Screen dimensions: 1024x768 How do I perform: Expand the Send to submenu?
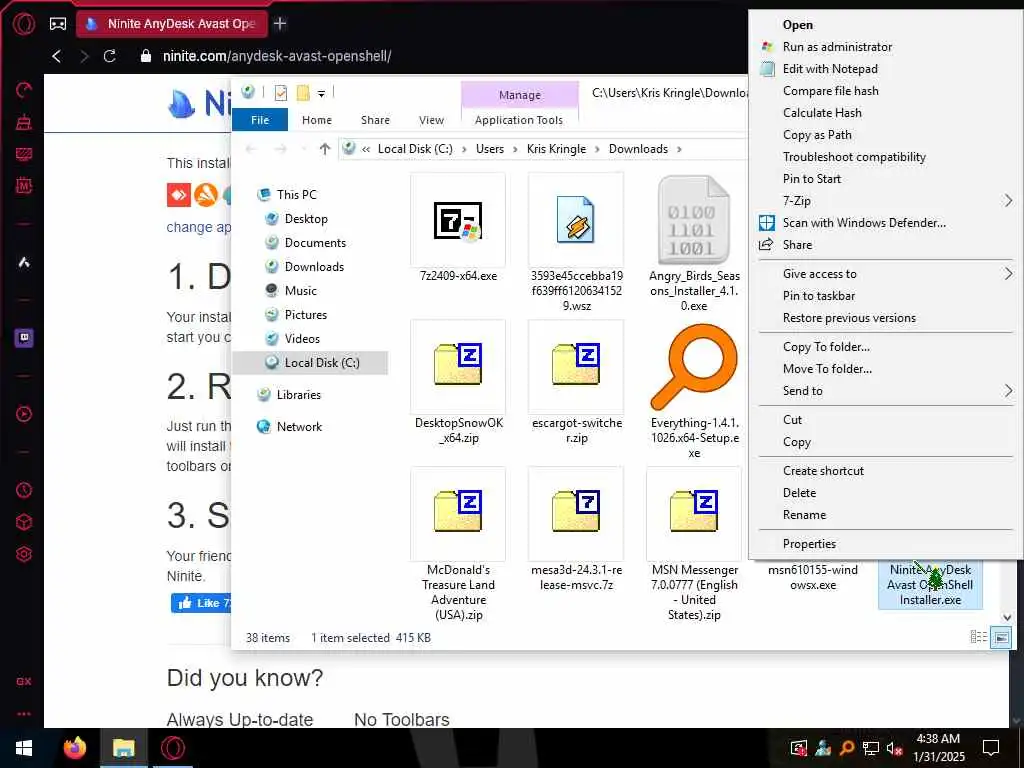coord(1008,391)
